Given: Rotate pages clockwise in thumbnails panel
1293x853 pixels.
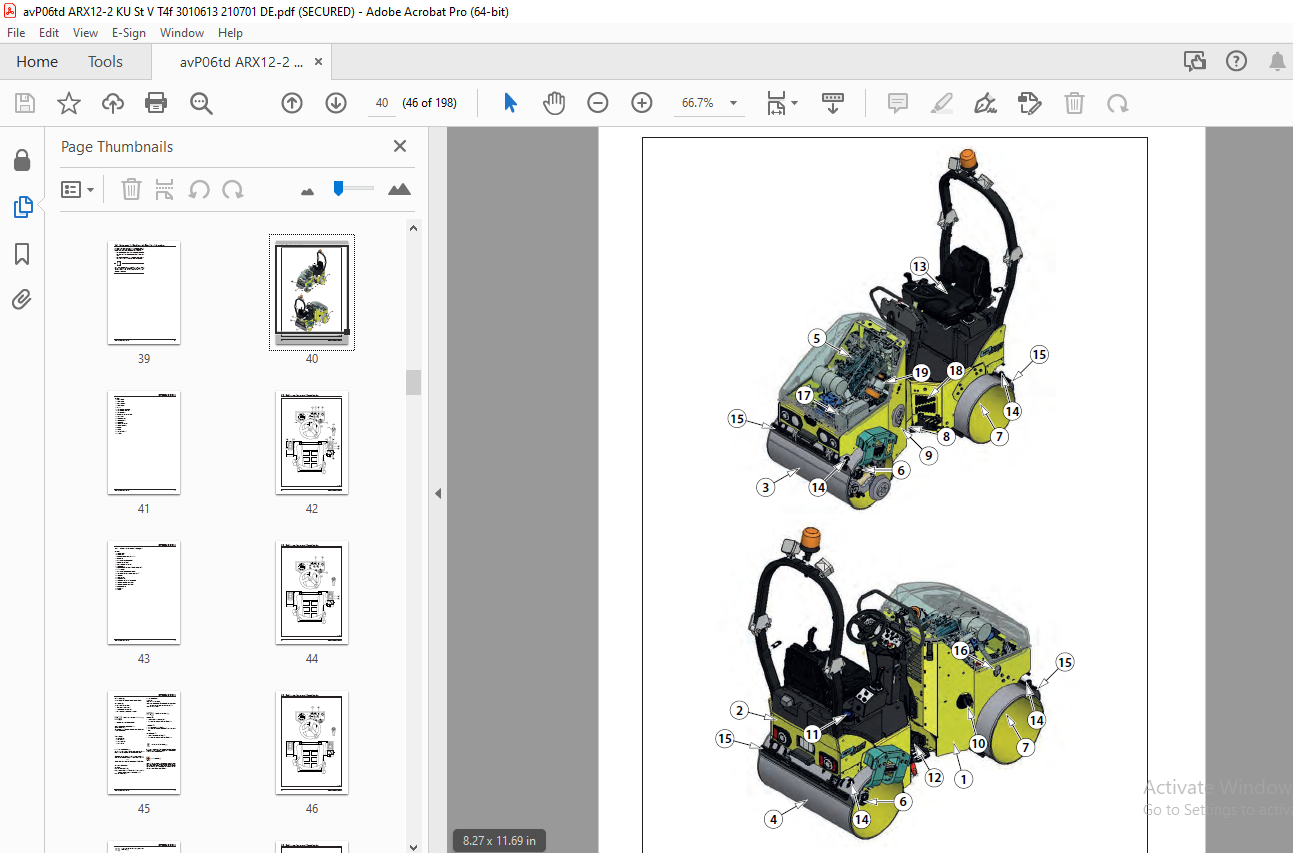Looking at the screenshot, I should 233,189.
